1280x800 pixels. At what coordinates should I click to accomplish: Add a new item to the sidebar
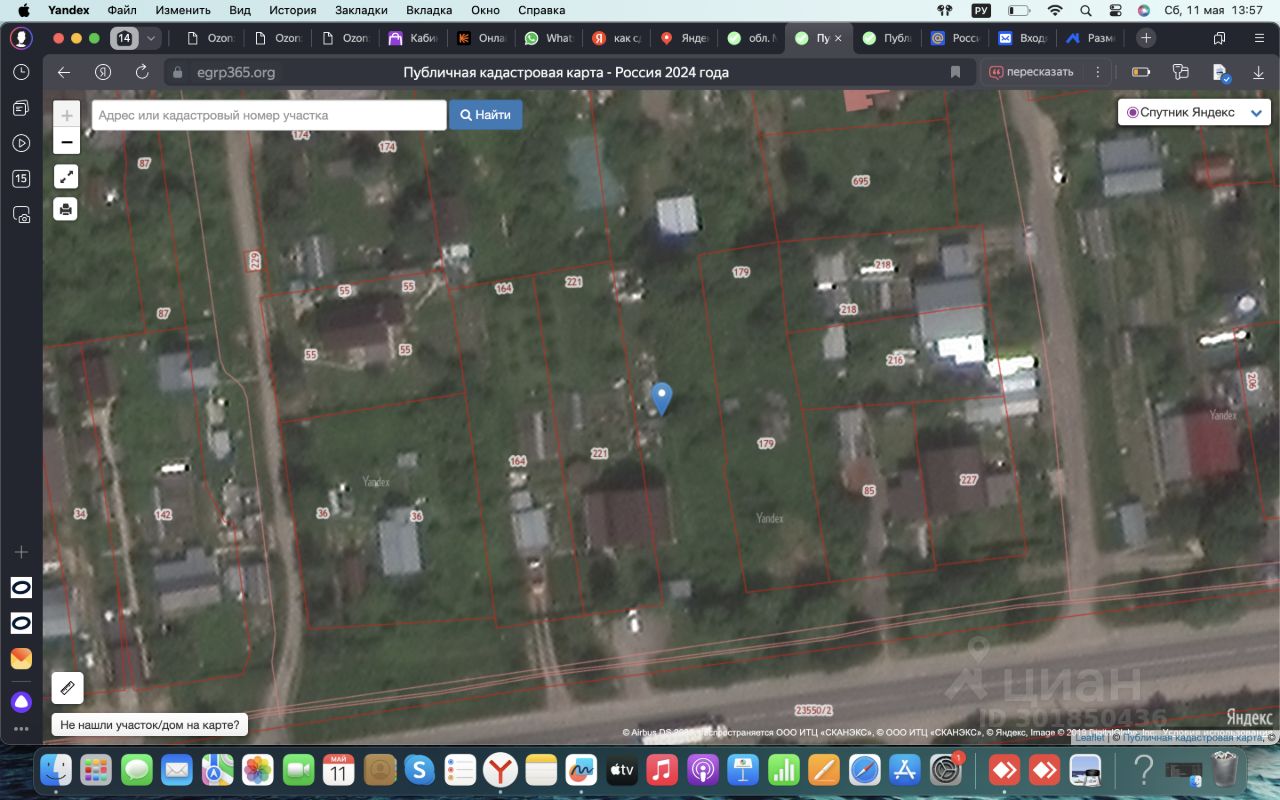tap(21, 552)
